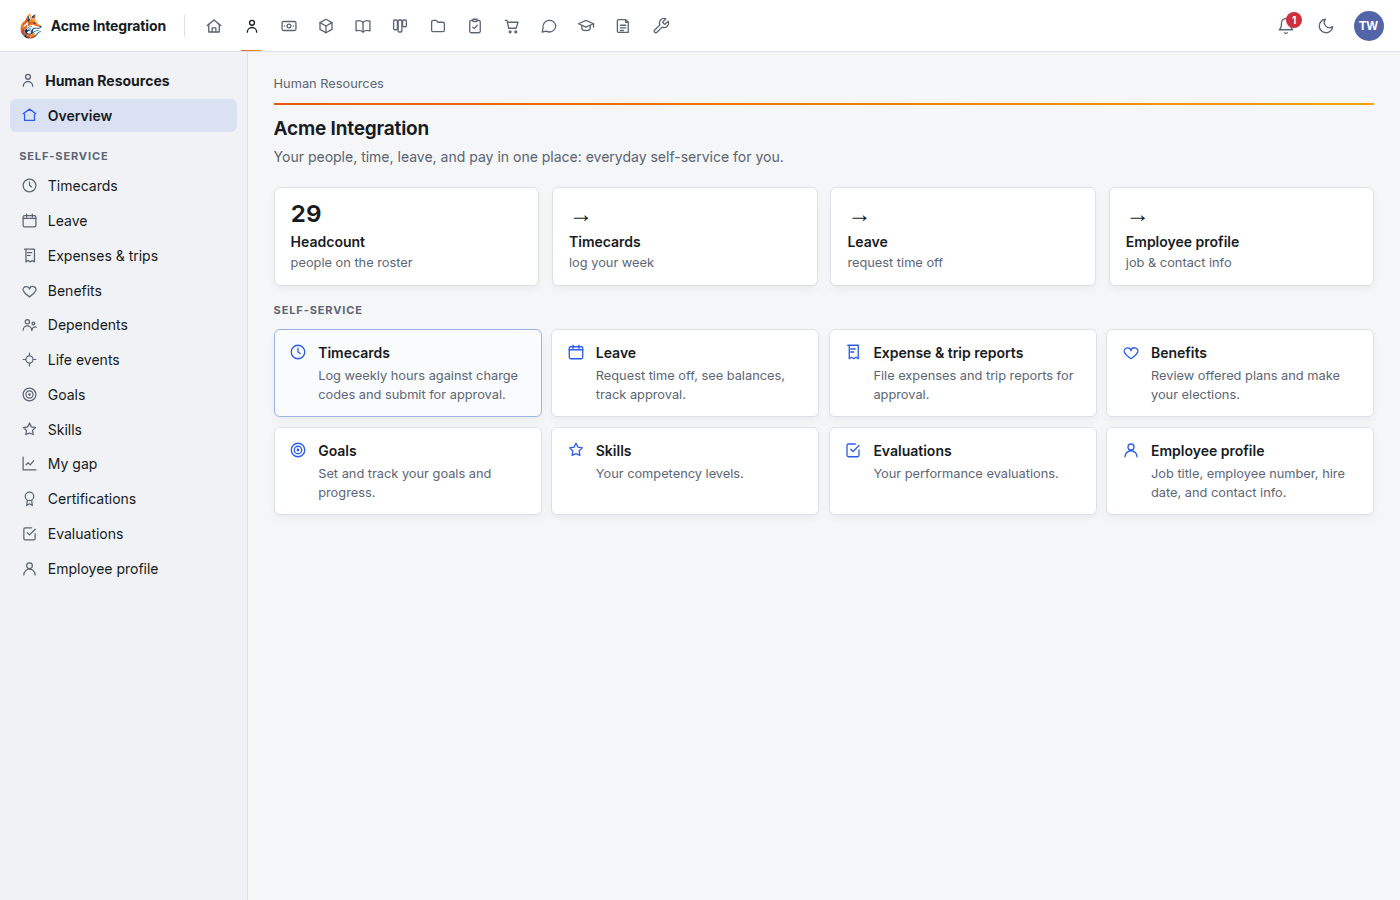This screenshot has width=1400, height=900.
Task: Open the kanban board icon in top bar
Action: (x=400, y=26)
